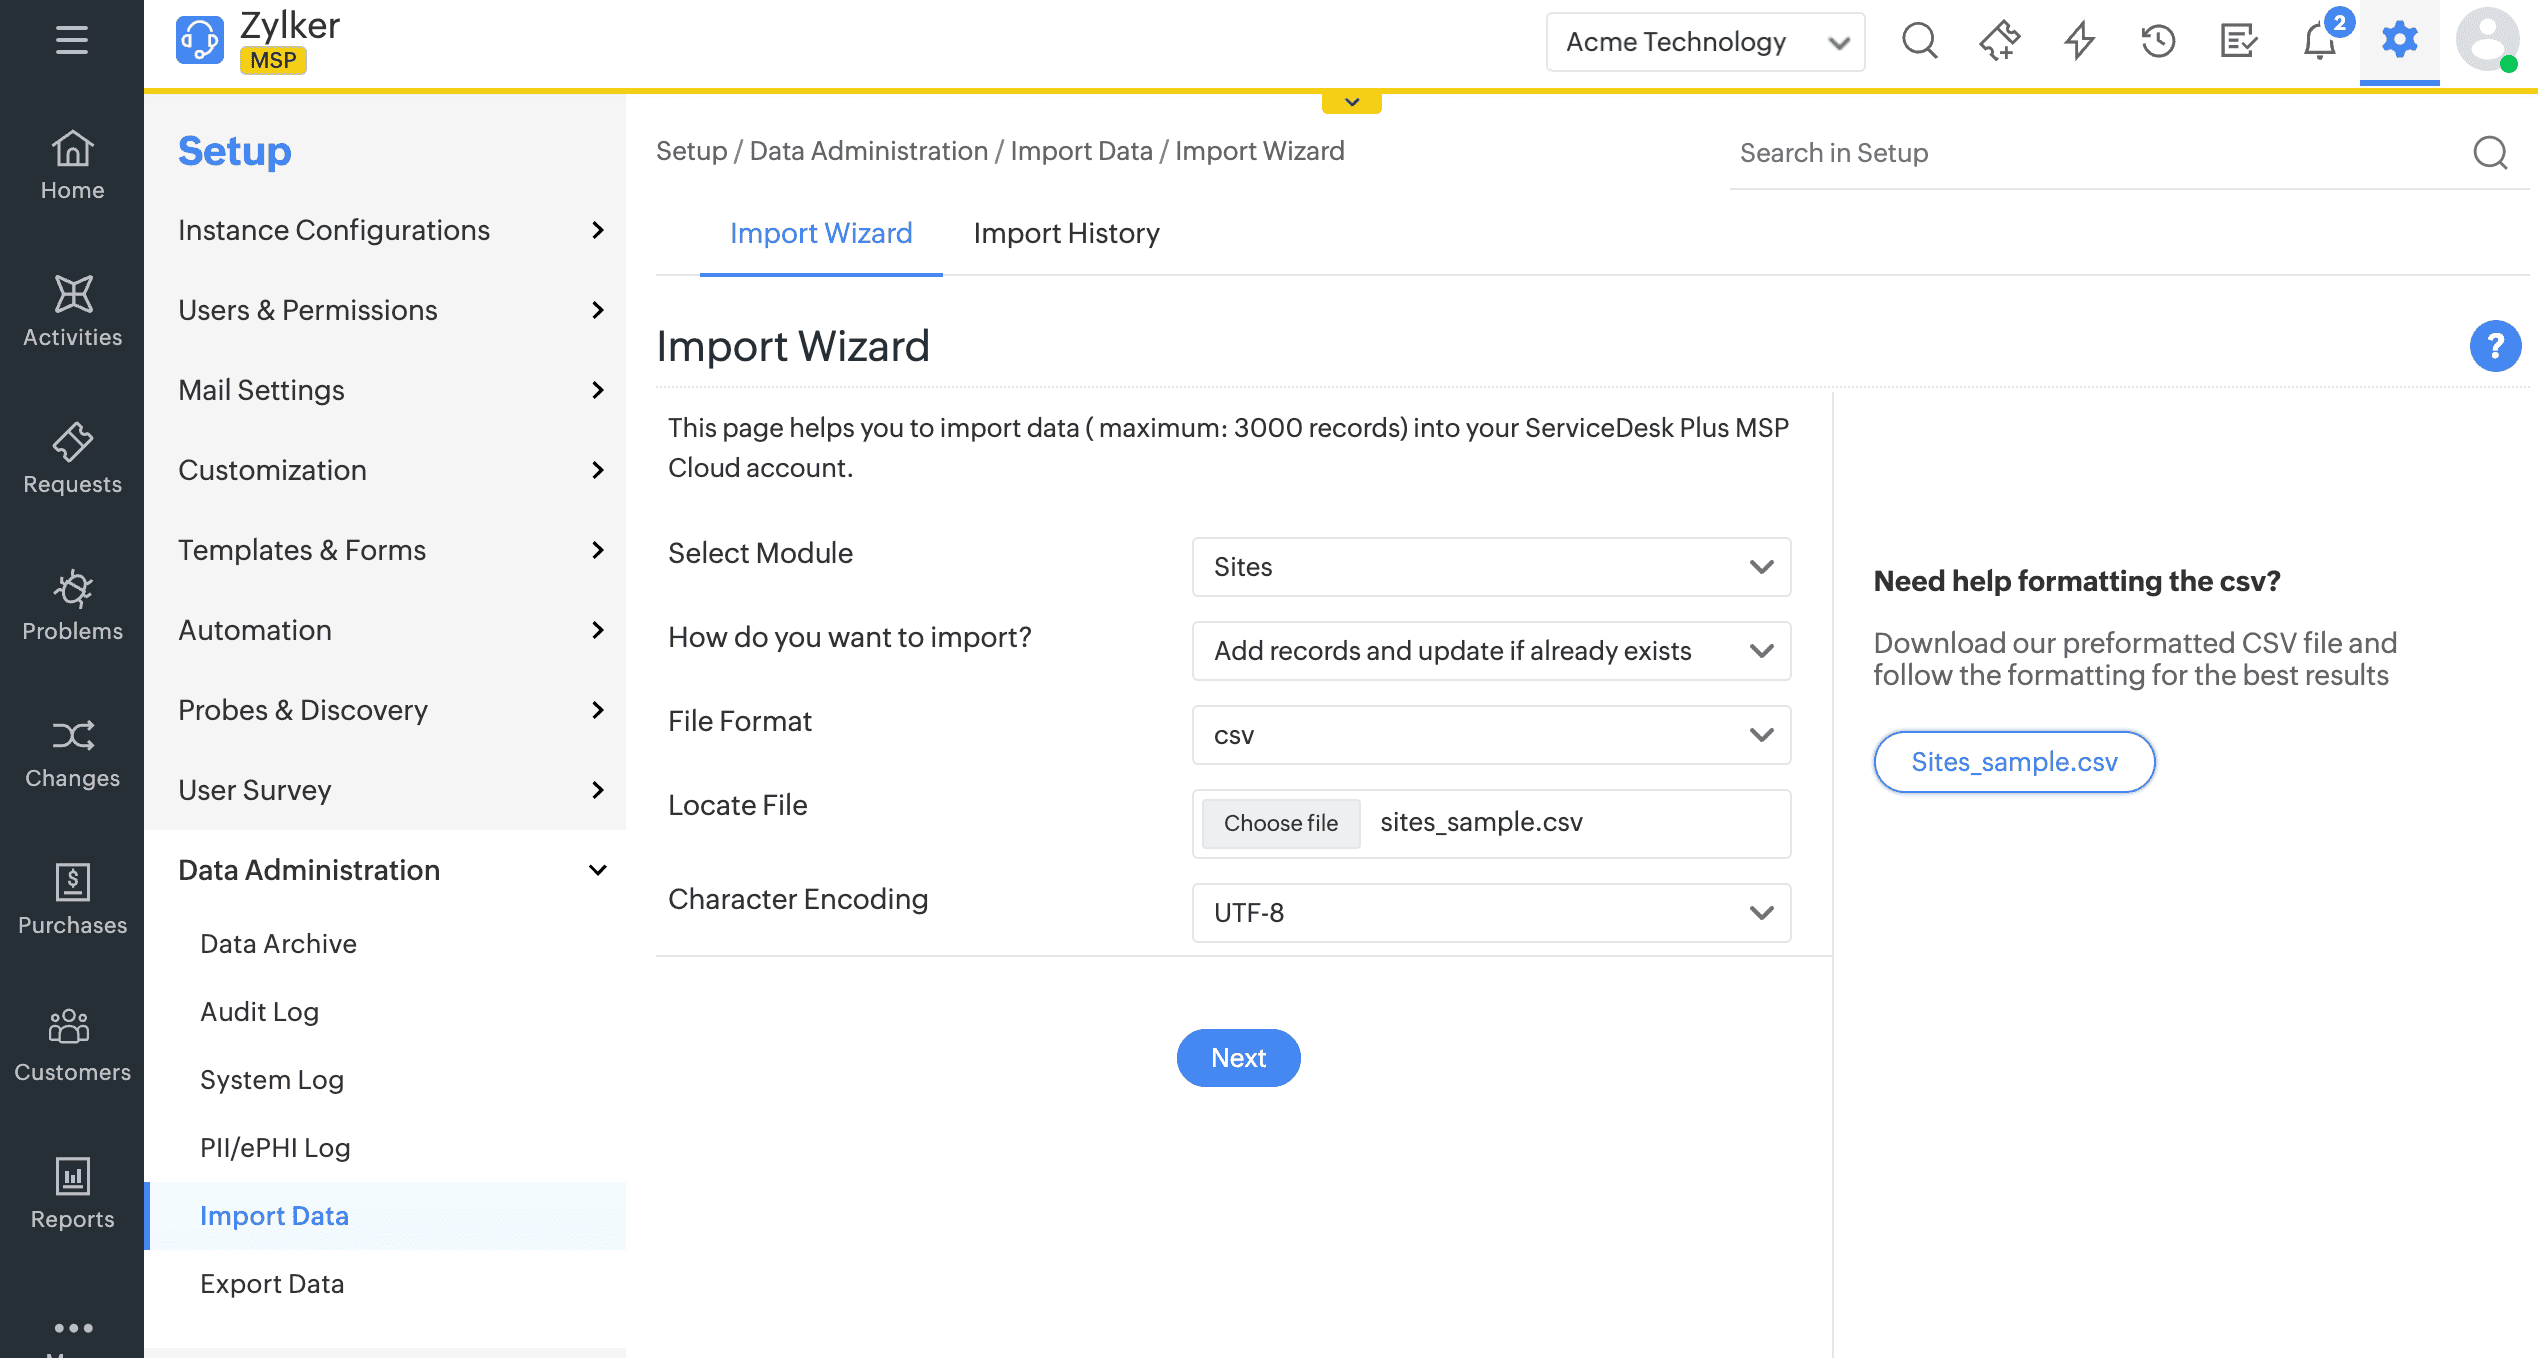Click the Next button

[1238, 1058]
